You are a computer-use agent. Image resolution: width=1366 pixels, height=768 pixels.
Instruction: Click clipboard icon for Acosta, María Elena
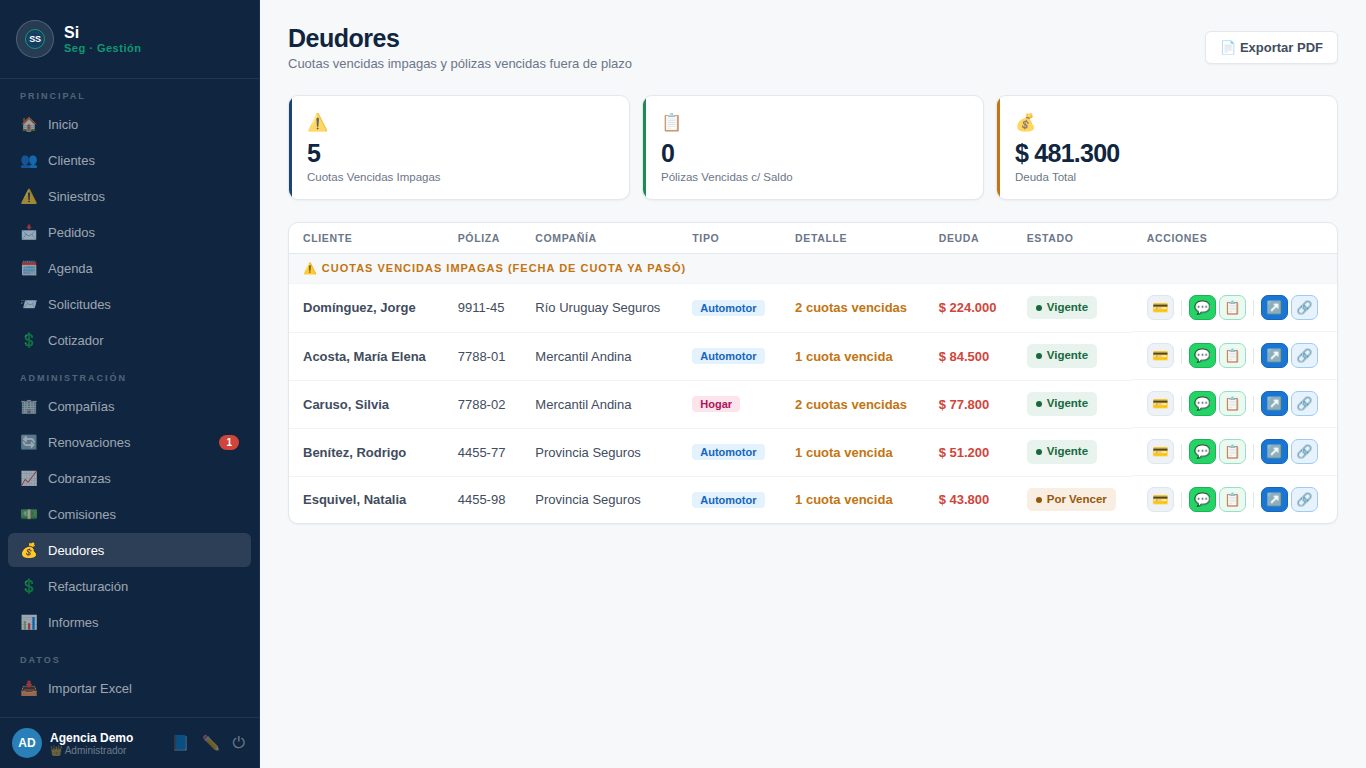pyautogui.click(x=1232, y=356)
